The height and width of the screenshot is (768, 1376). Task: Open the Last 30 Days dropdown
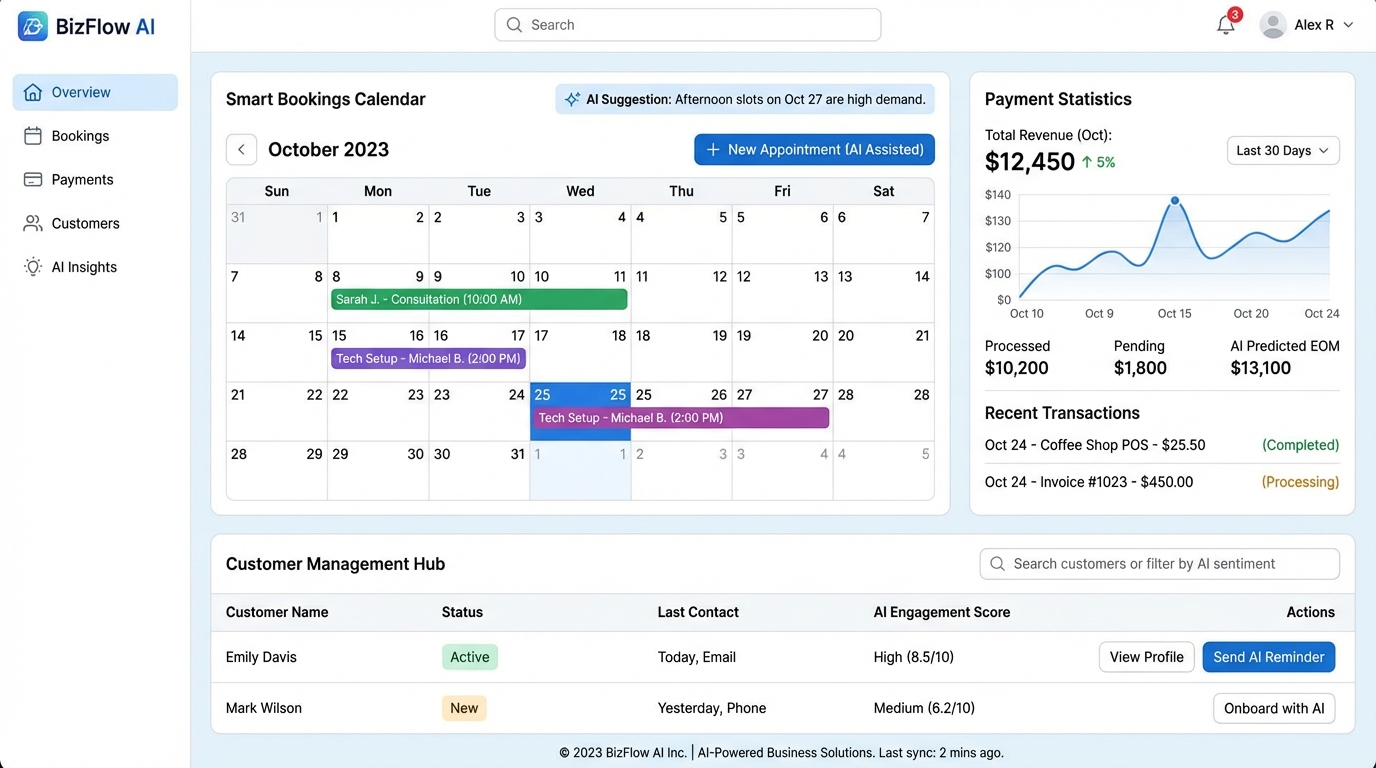1283,150
